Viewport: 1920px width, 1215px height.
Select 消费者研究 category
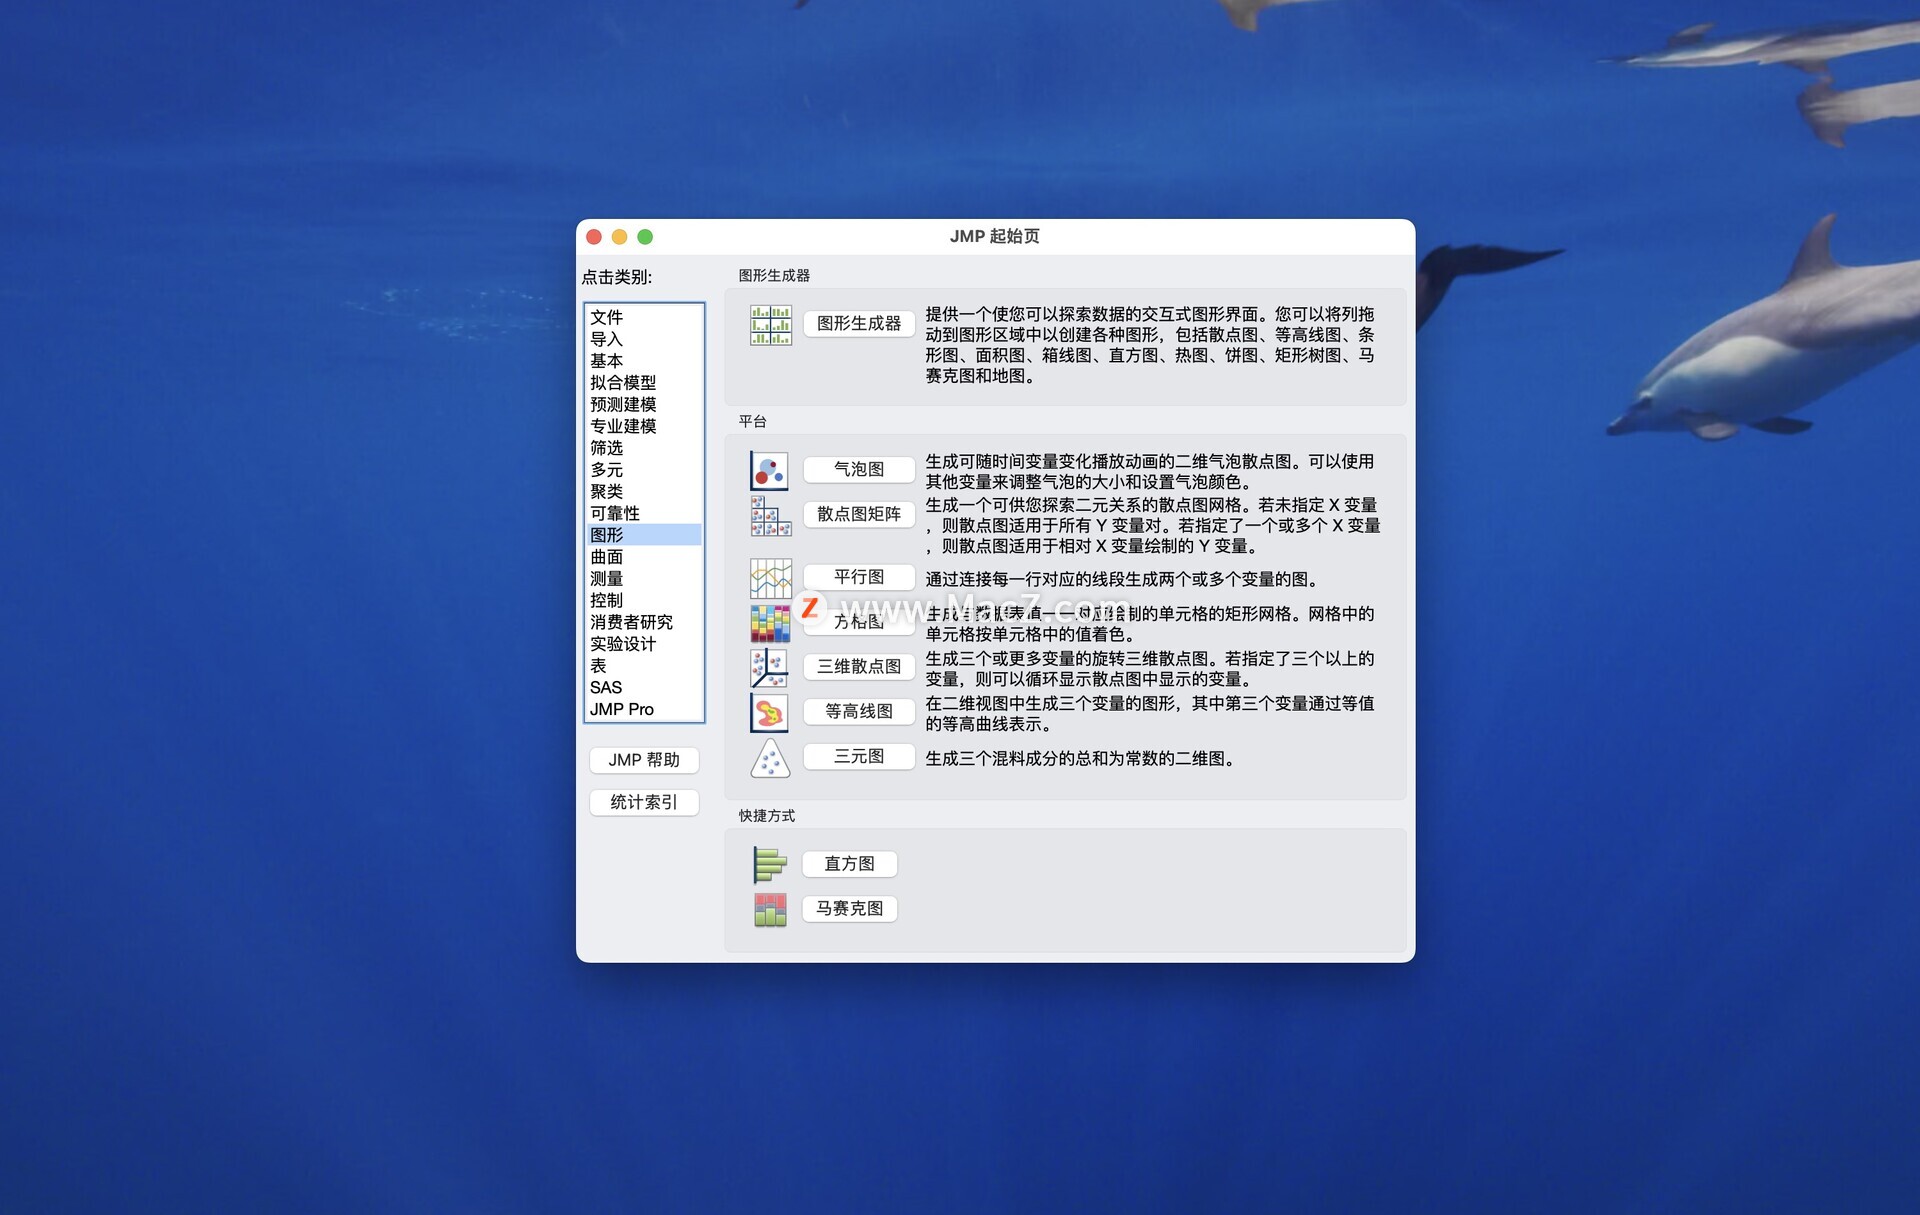point(644,622)
